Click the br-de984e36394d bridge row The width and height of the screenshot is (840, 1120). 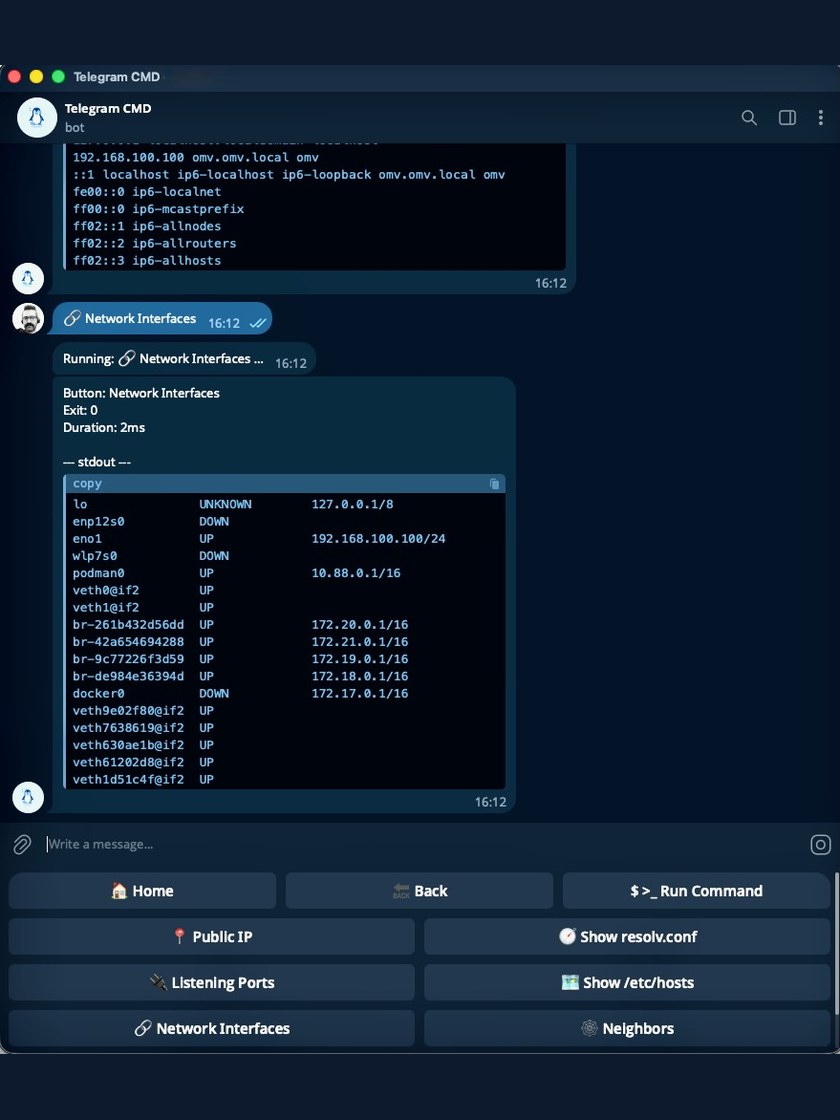(240, 676)
